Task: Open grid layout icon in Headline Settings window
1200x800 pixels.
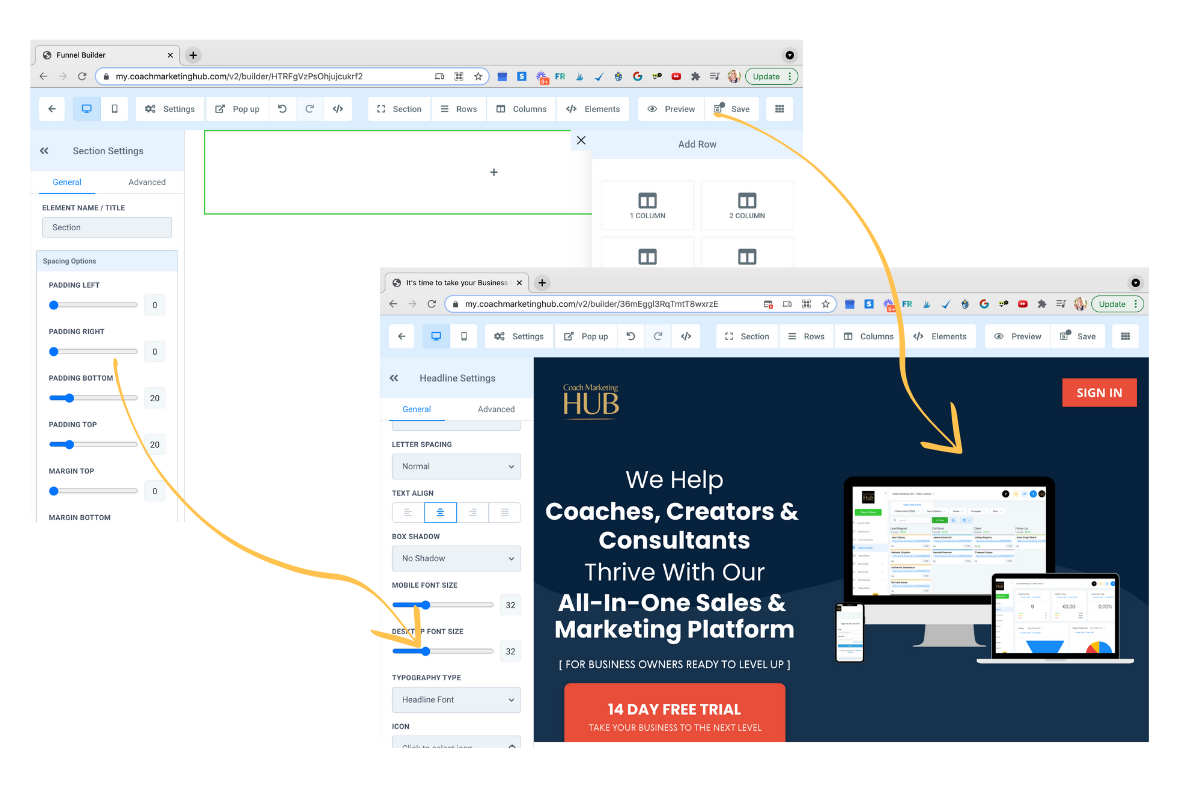Action: coord(1126,336)
